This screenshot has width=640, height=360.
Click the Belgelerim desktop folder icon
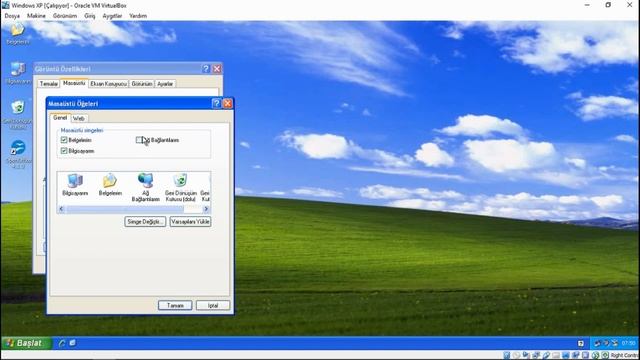tap(18, 29)
